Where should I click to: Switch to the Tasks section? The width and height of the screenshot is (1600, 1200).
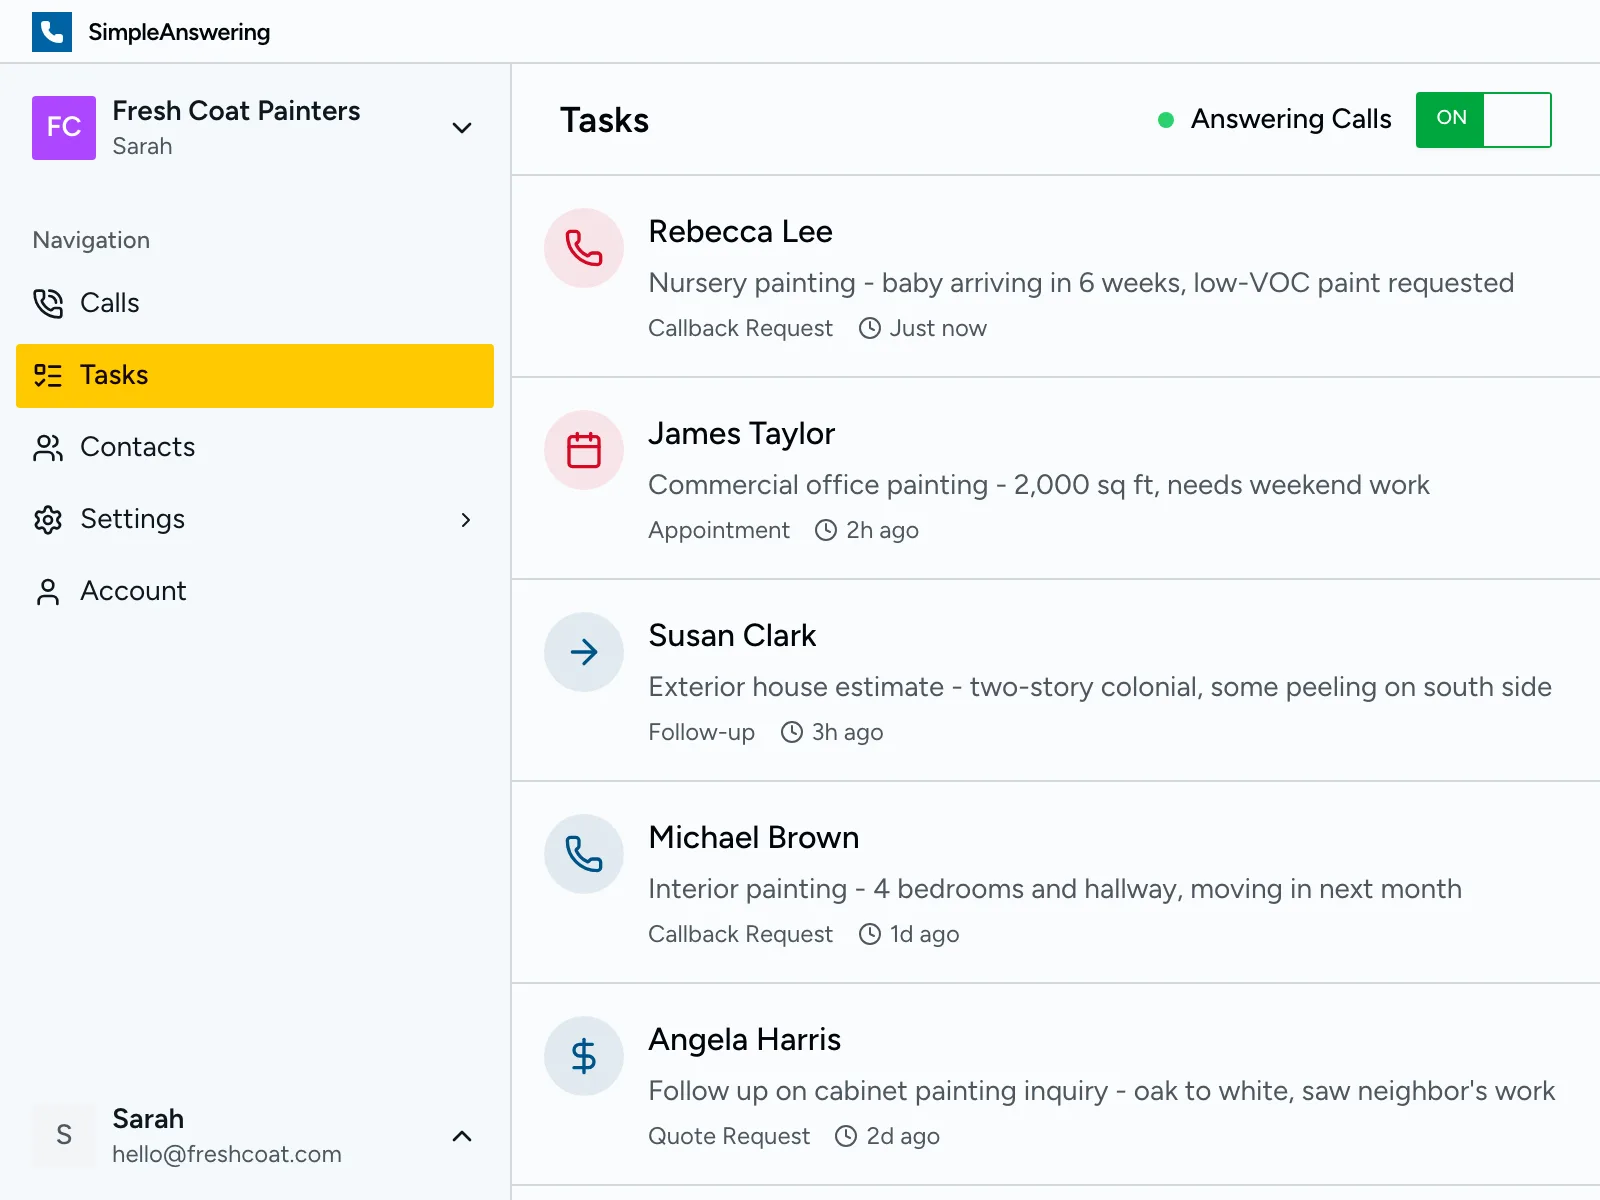(x=114, y=375)
